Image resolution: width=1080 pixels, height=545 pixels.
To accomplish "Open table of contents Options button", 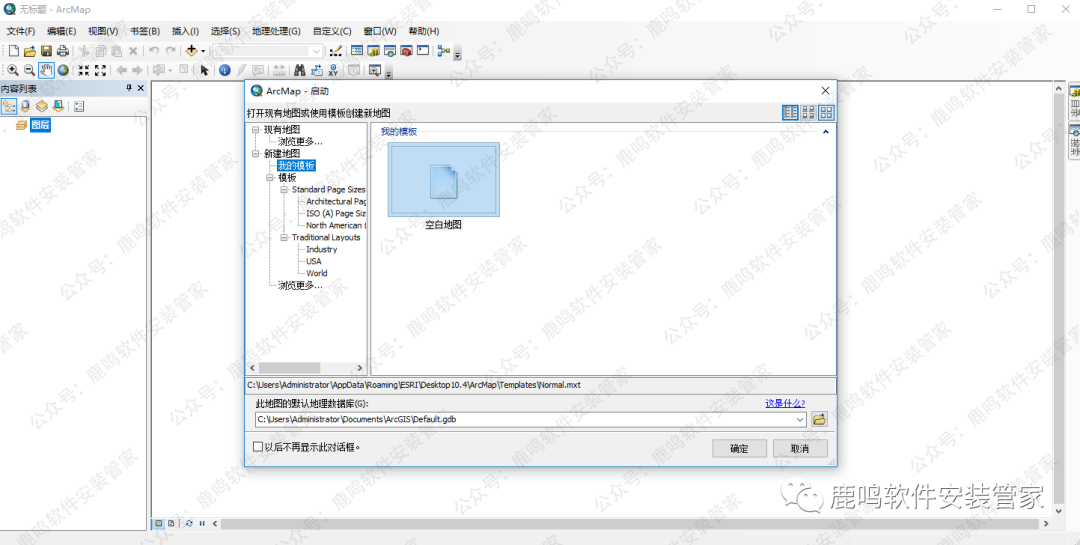I will coord(79,106).
